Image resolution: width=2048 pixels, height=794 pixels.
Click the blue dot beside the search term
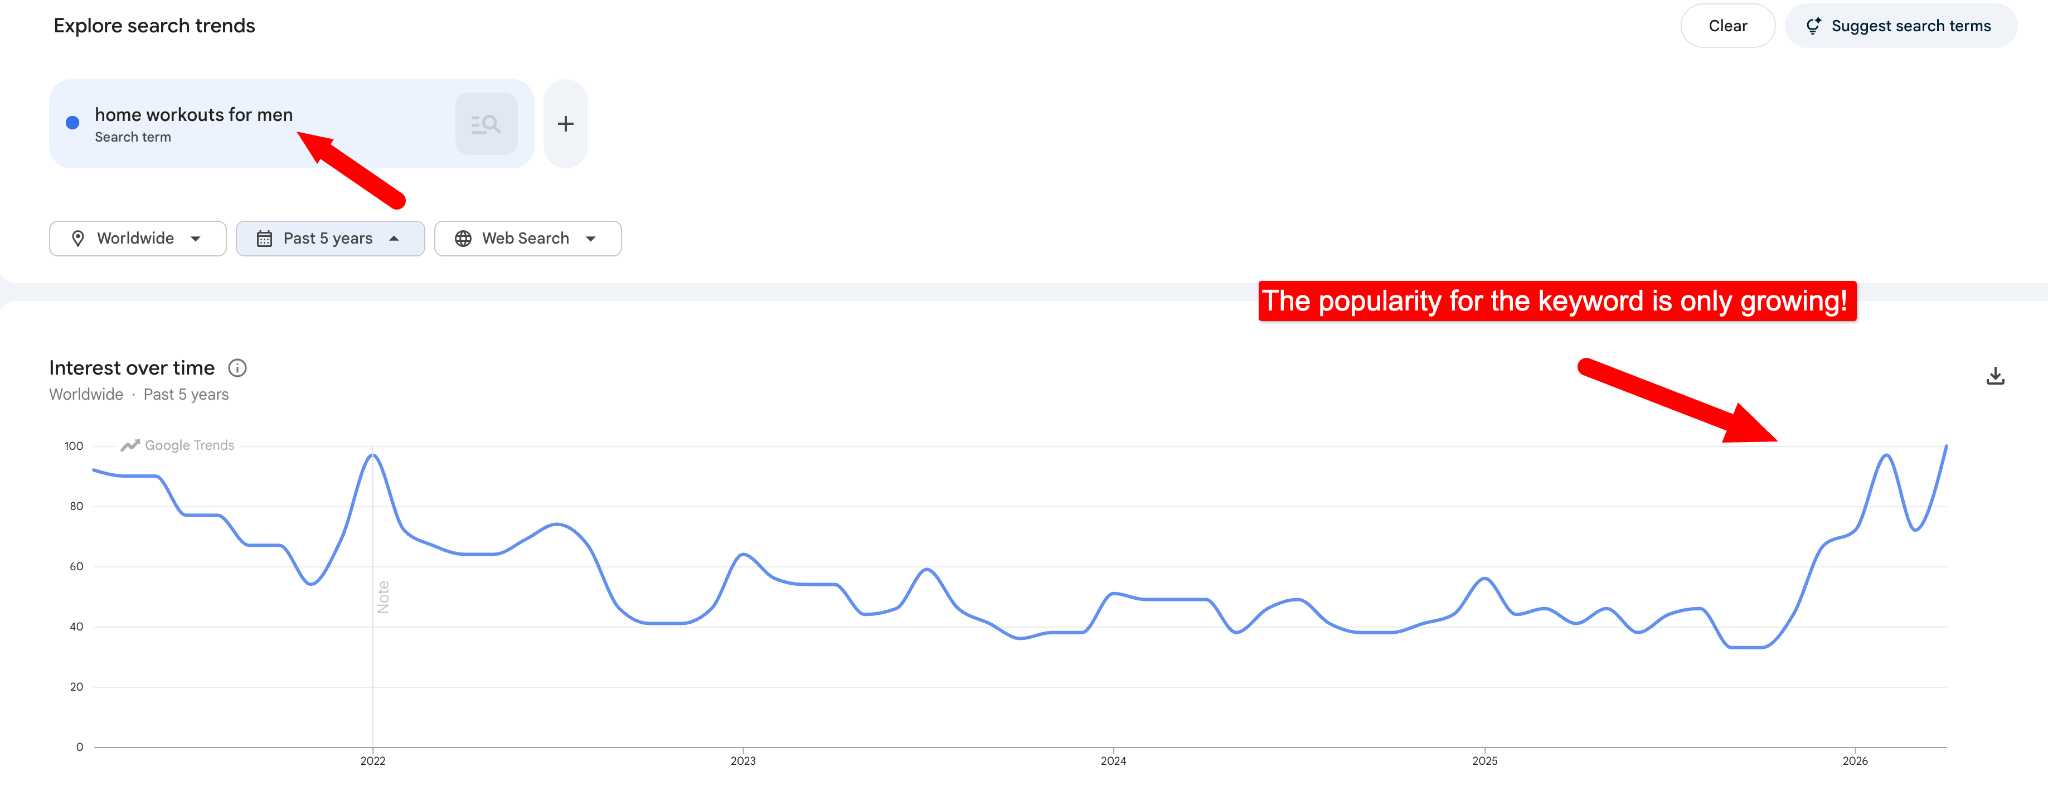click(x=71, y=122)
